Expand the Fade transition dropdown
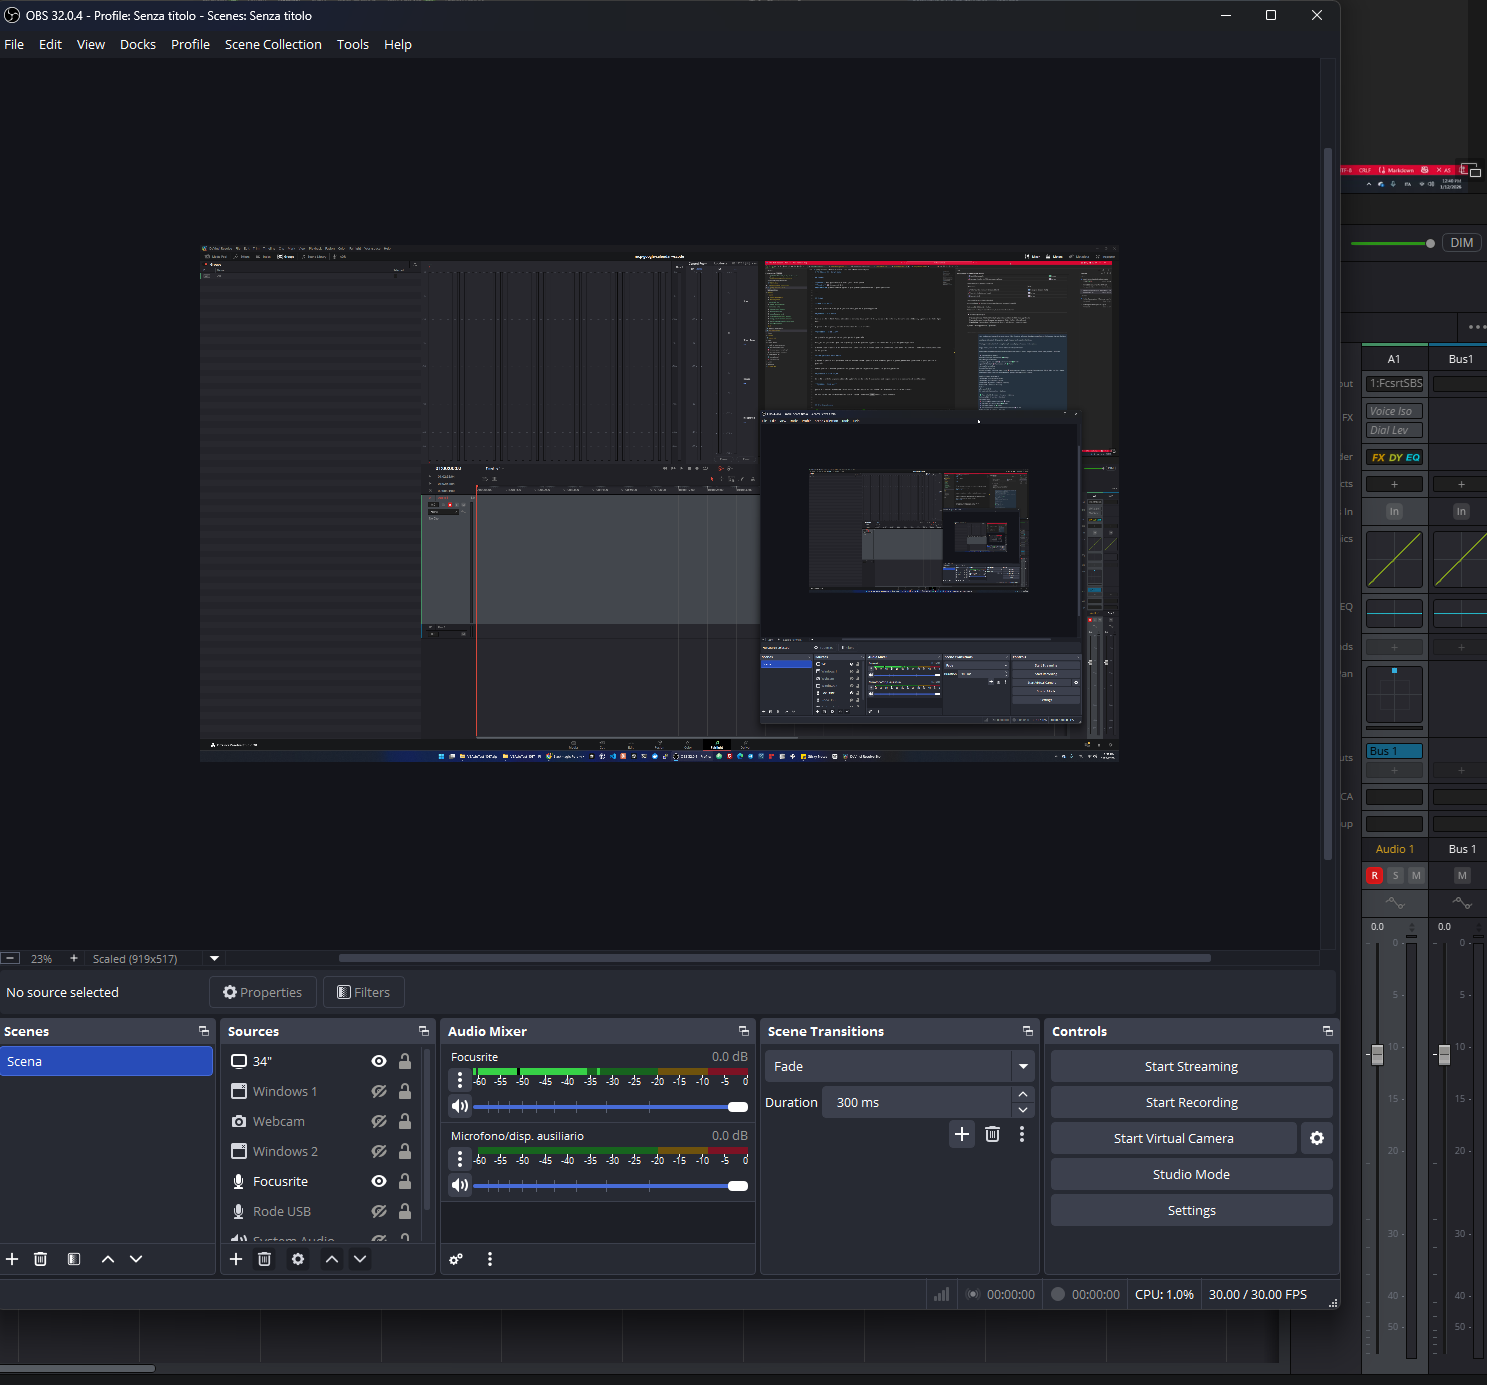1487x1385 pixels. (x=1023, y=1066)
